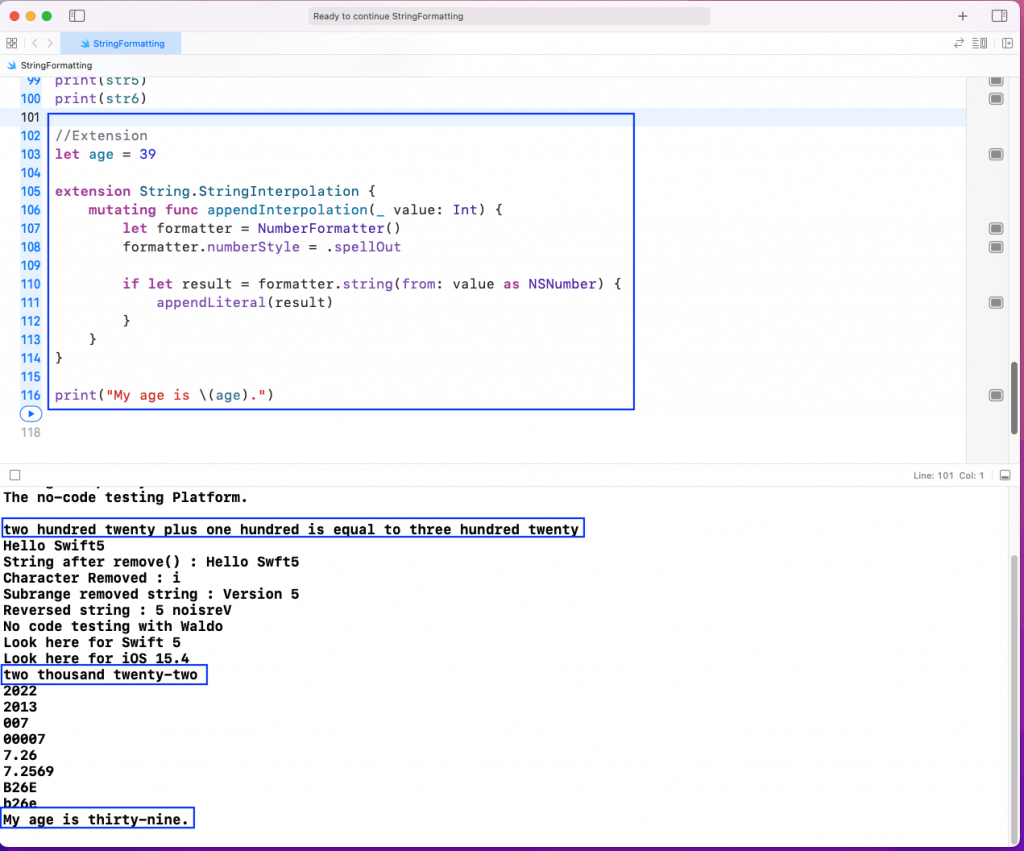Click the plus button to add library item
This screenshot has width=1024, height=851.
tap(963, 16)
